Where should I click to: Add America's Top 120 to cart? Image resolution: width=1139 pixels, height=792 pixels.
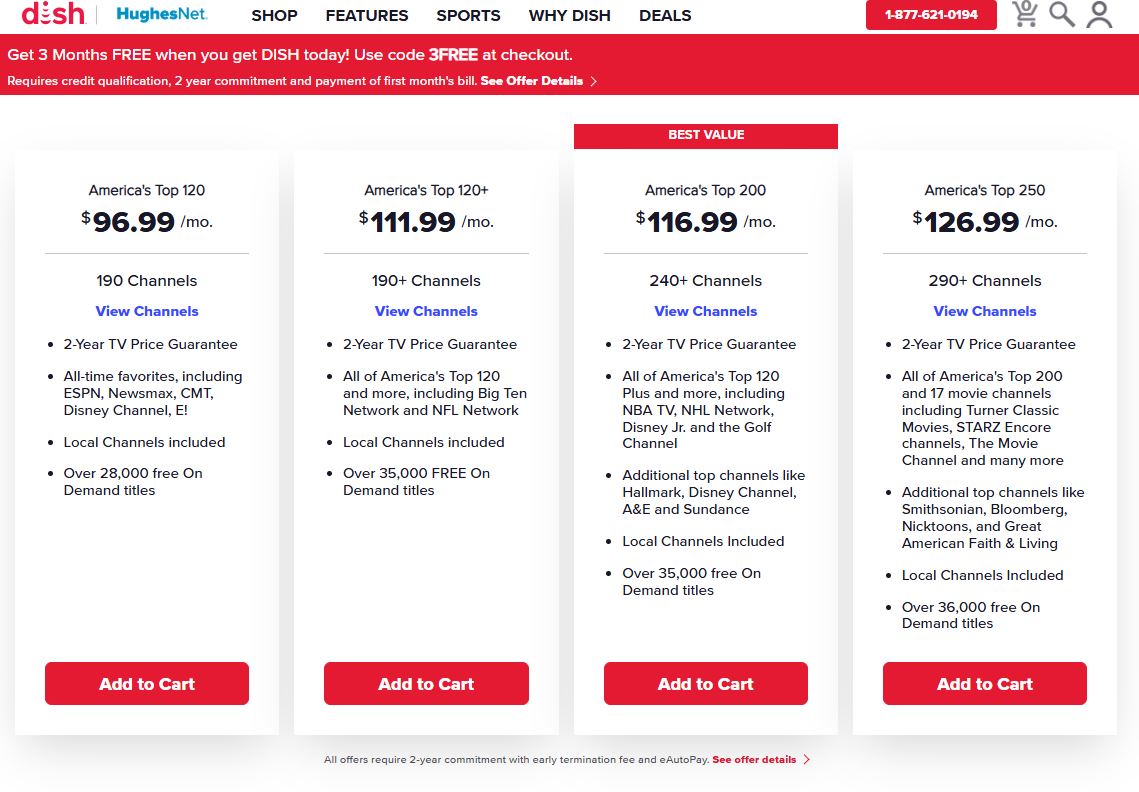pyautogui.click(x=146, y=684)
